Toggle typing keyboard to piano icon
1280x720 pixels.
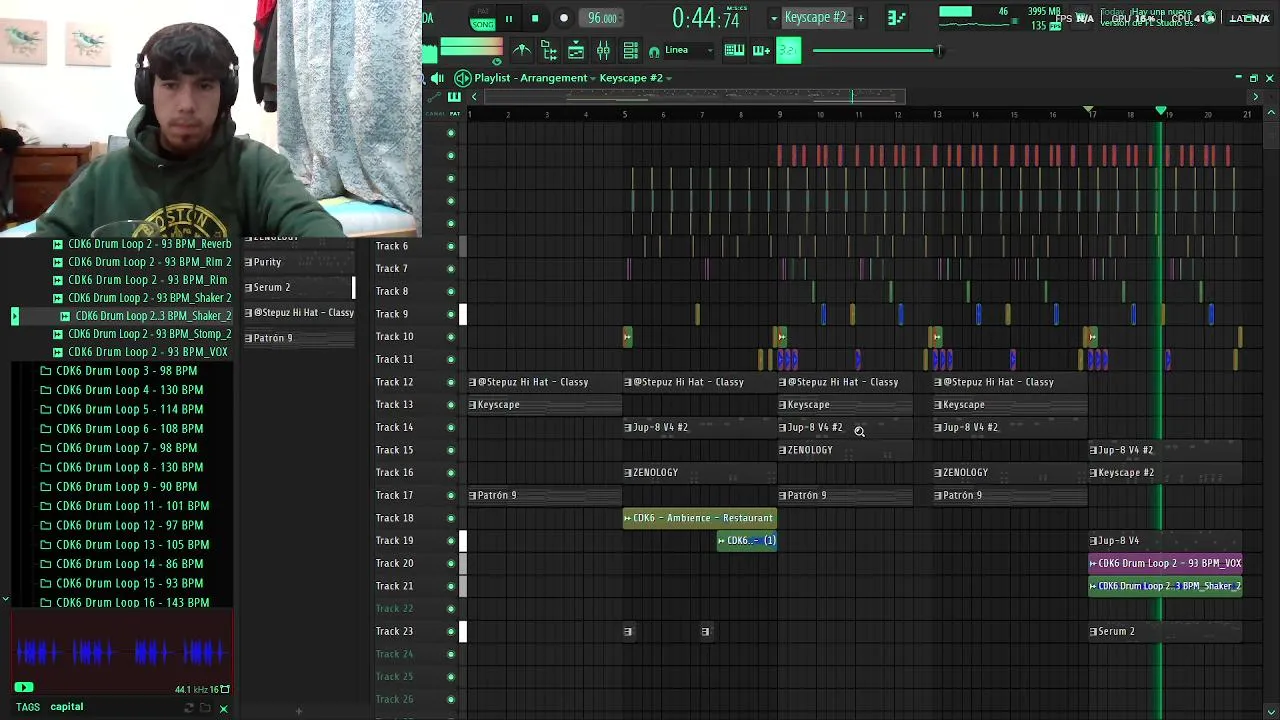click(x=734, y=50)
